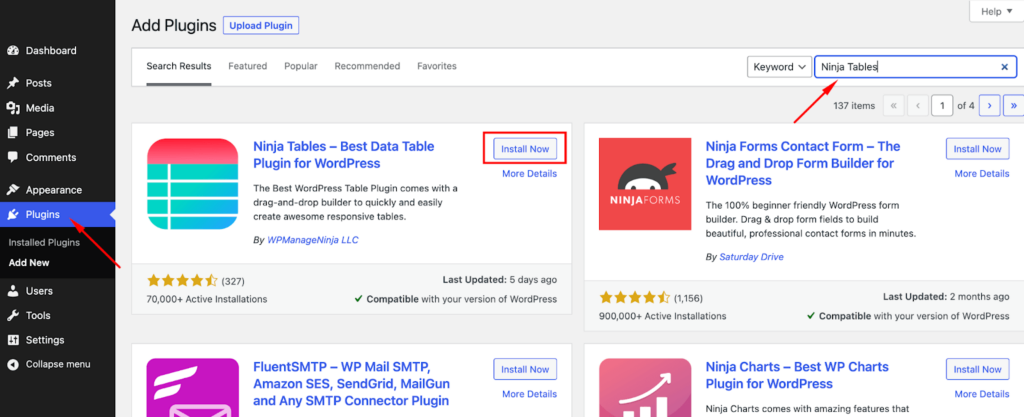
Task: Click the FluentSMTP plugin thumbnail
Action: point(193,388)
